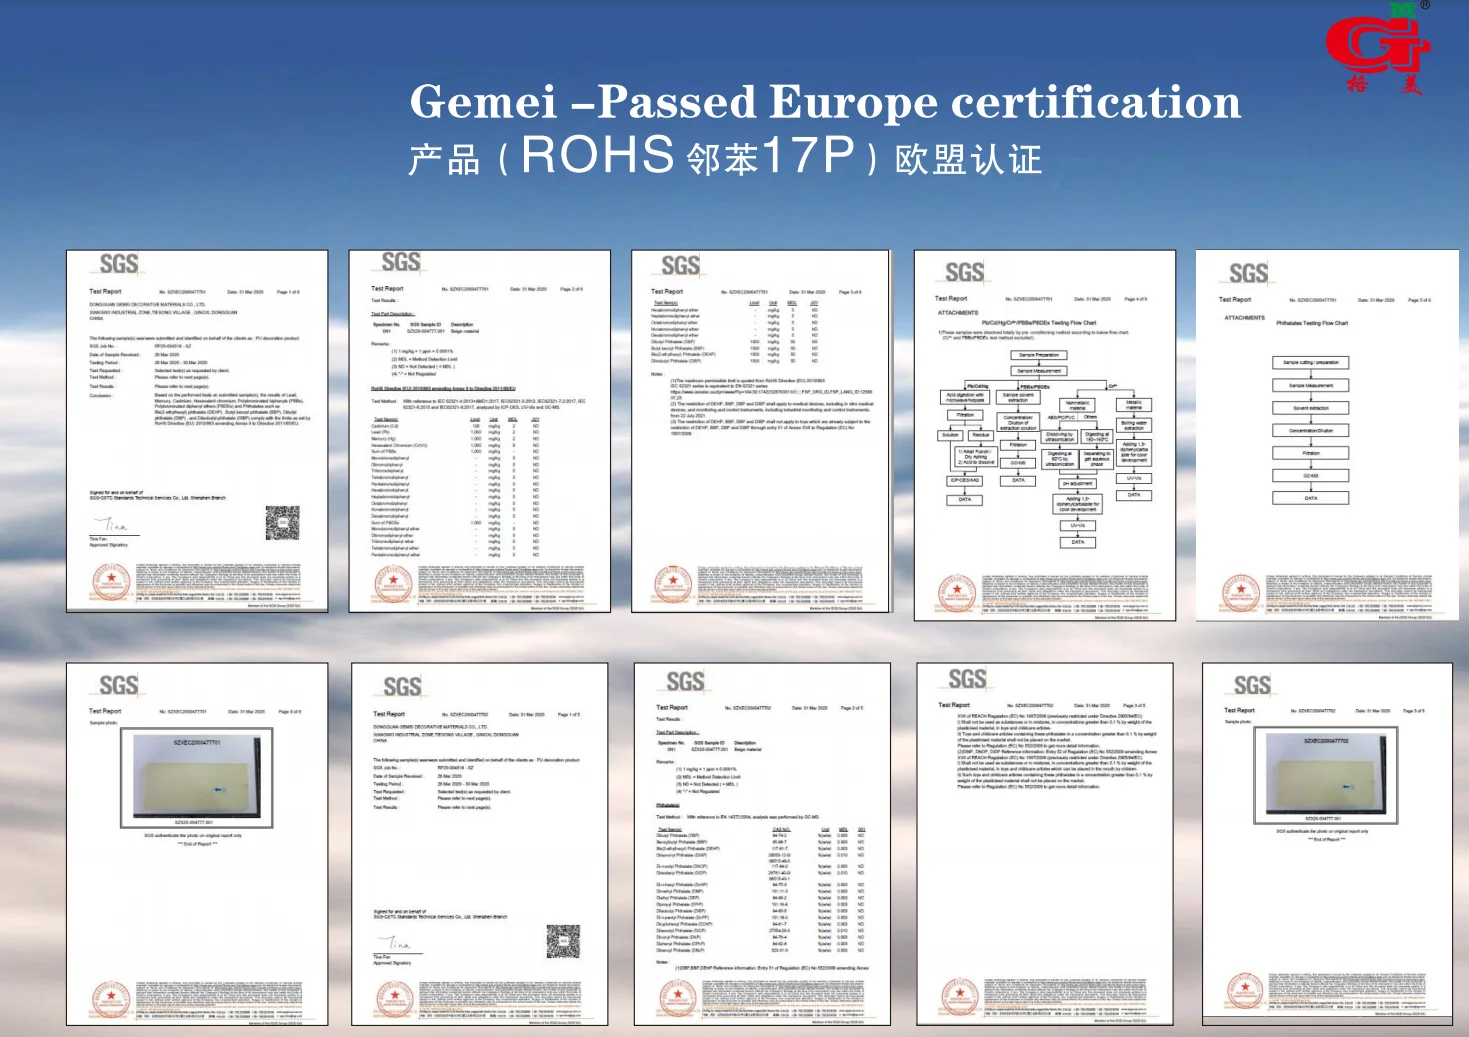The height and width of the screenshot is (1037, 1469).
Task: Click the 'Phthalates Testing Flow Chart' title
Action: click(1312, 323)
